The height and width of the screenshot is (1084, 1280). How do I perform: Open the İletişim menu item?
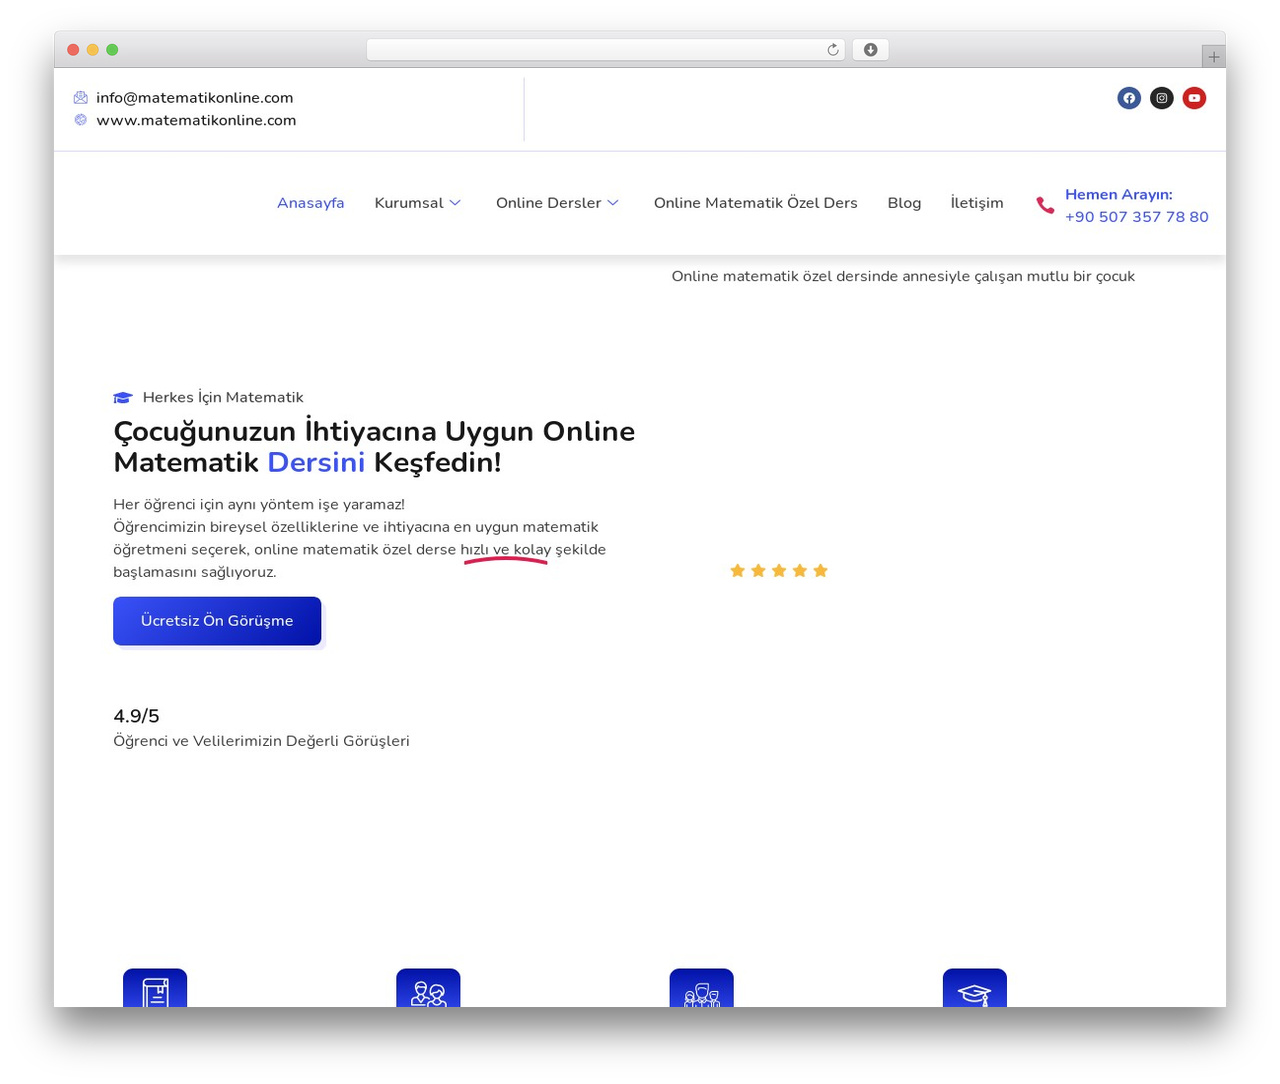coord(977,203)
